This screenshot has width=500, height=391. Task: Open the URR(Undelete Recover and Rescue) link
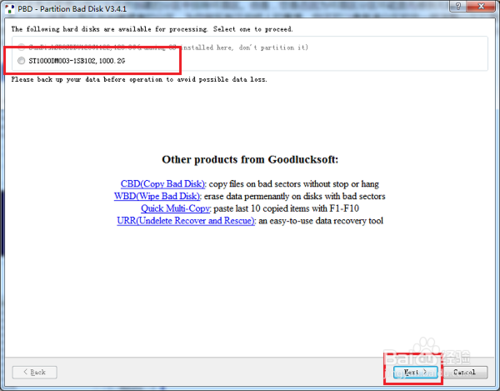pos(186,221)
